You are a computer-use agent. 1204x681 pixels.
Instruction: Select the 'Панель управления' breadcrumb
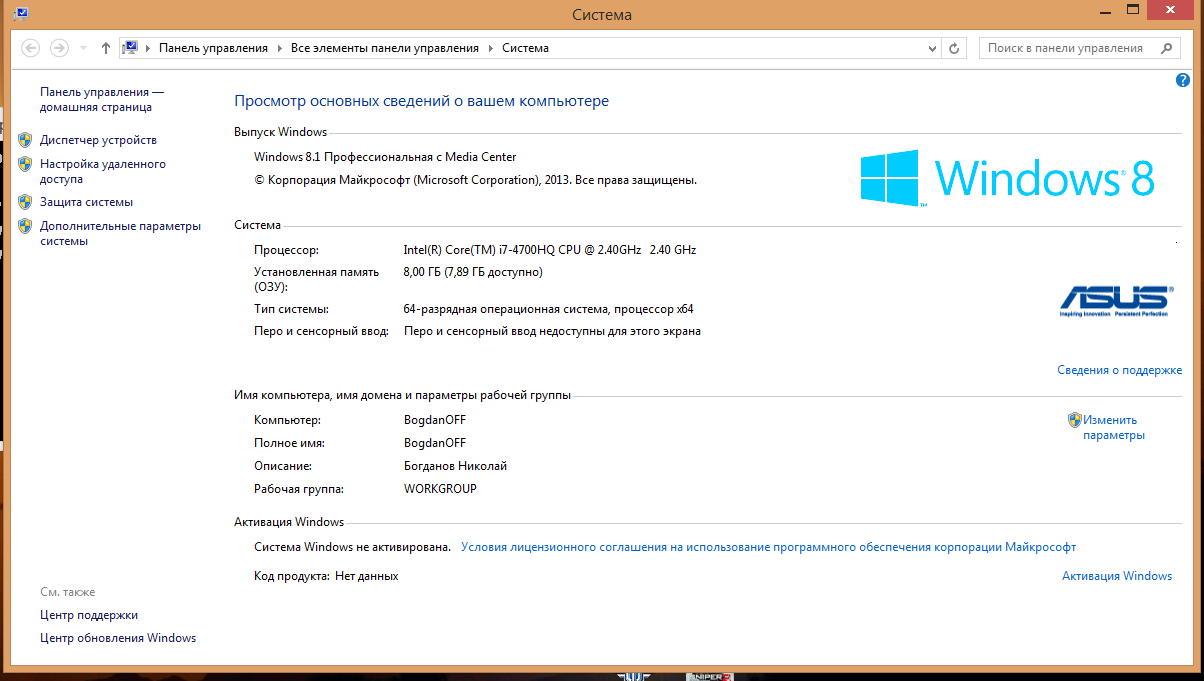coord(214,48)
